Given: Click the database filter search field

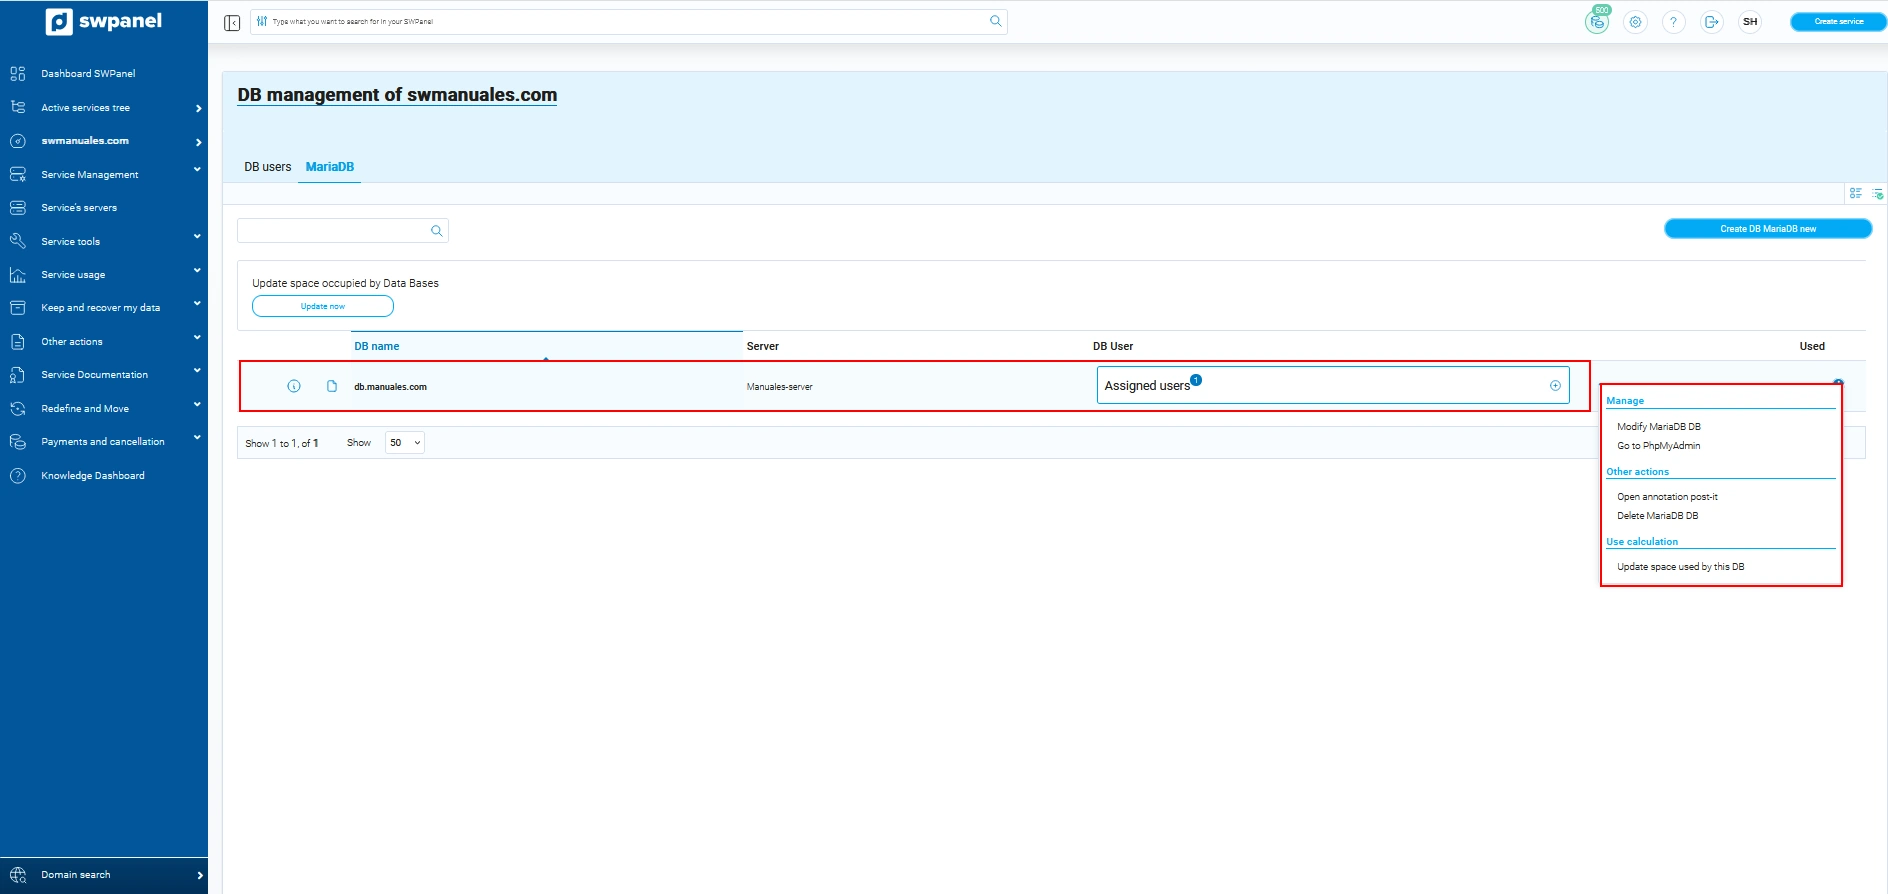Looking at the screenshot, I should click(x=333, y=231).
